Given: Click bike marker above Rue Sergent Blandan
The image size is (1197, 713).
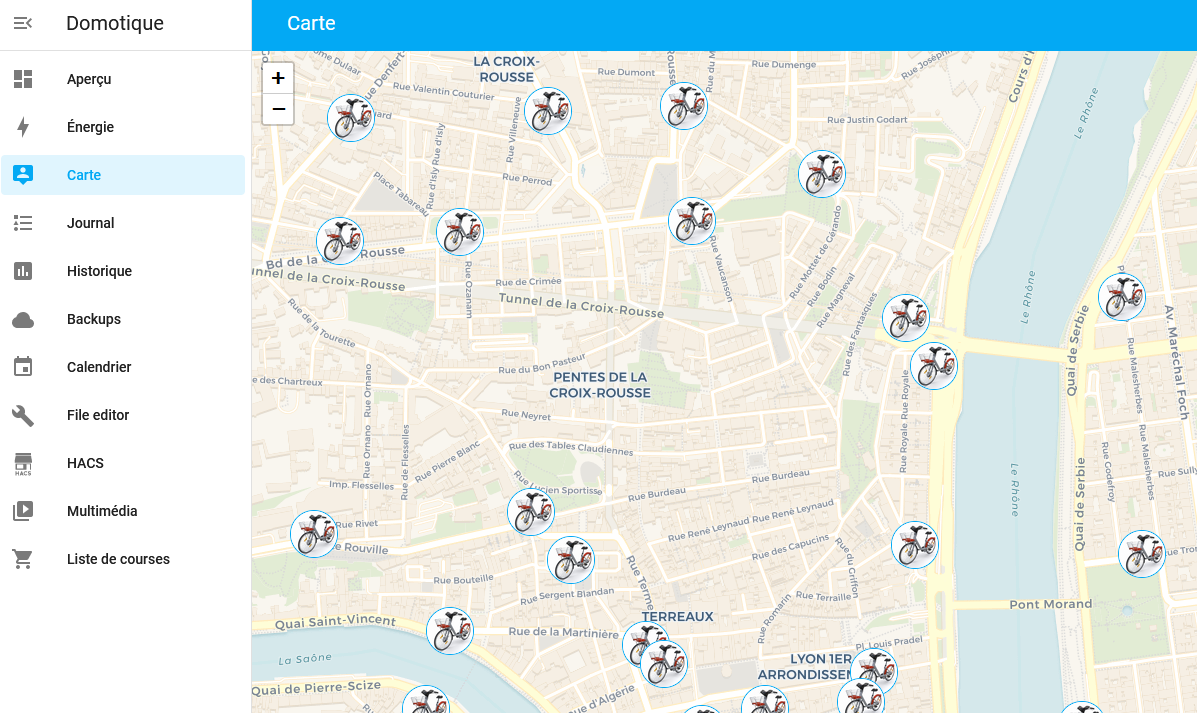Looking at the screenshot, I should [x=571, y=560].
